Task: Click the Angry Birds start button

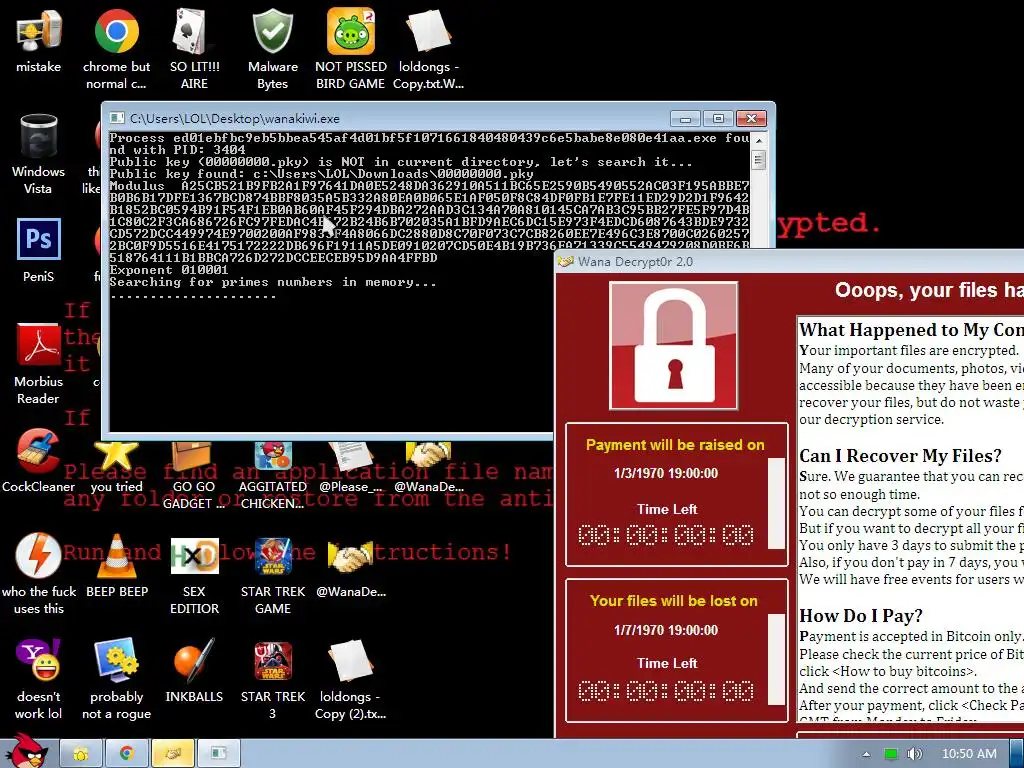Action: coord(26,751)
